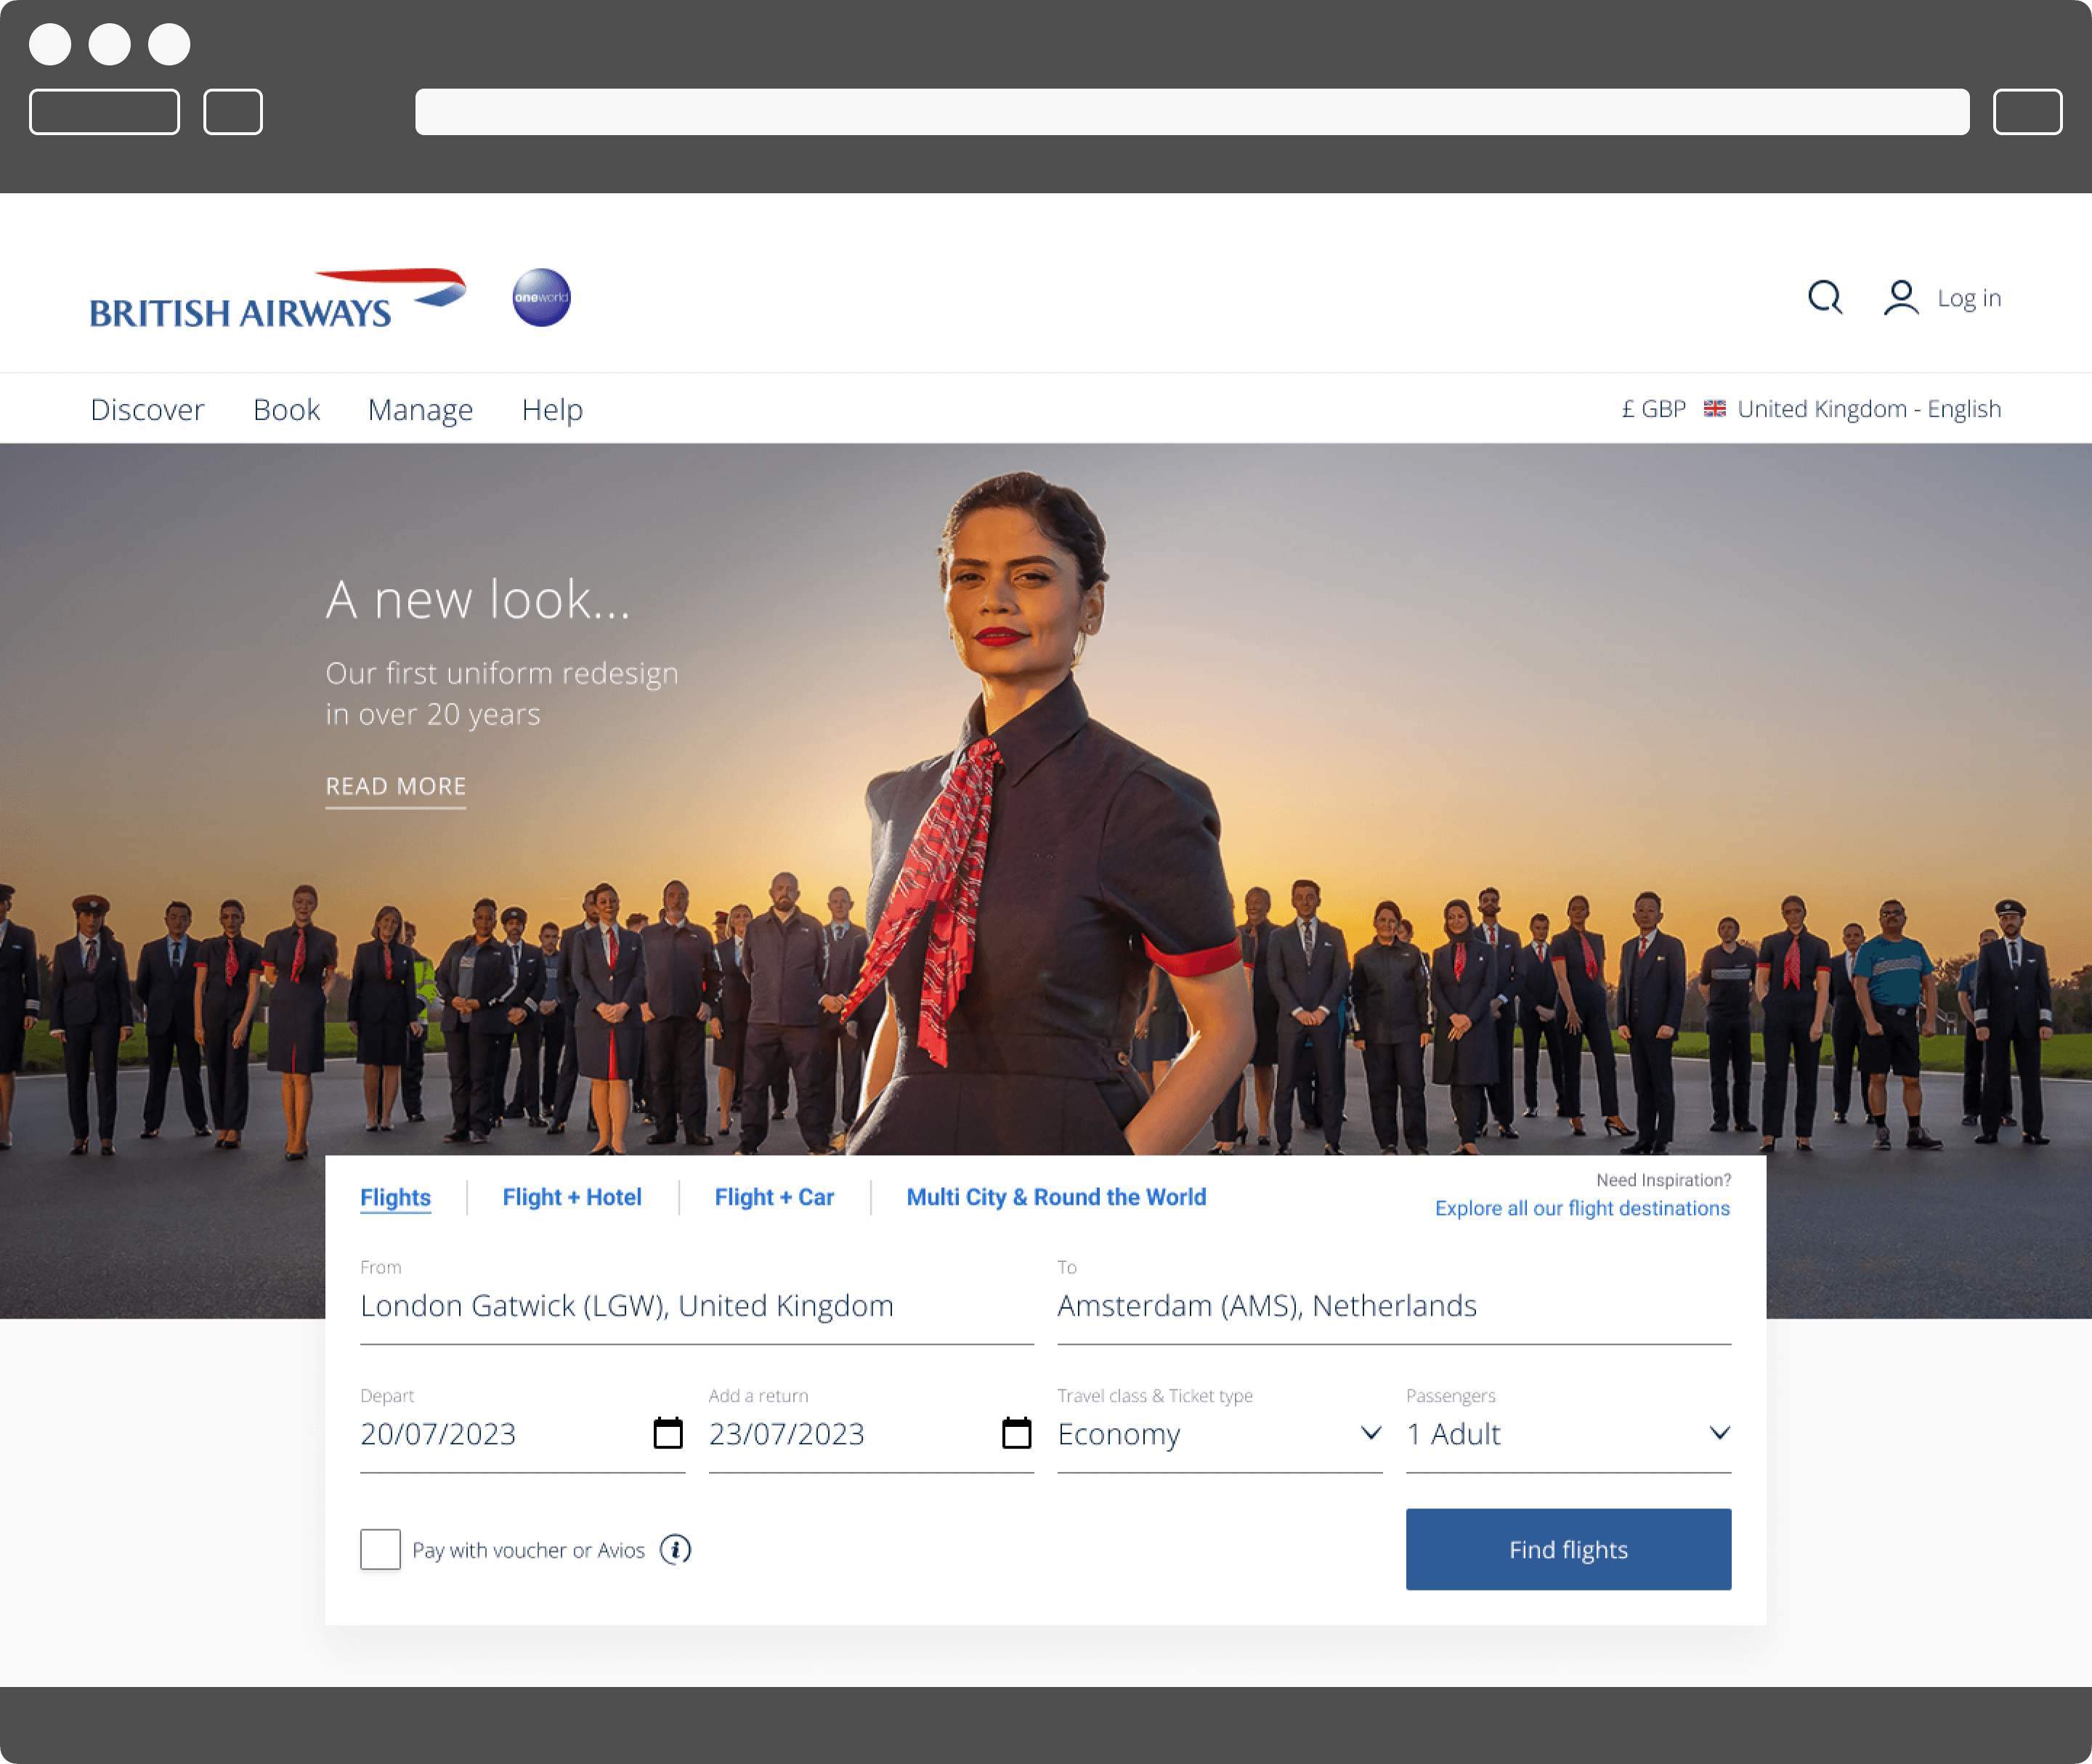Open the Manage menu
2092x1764 pixels.
click(420, 410)
